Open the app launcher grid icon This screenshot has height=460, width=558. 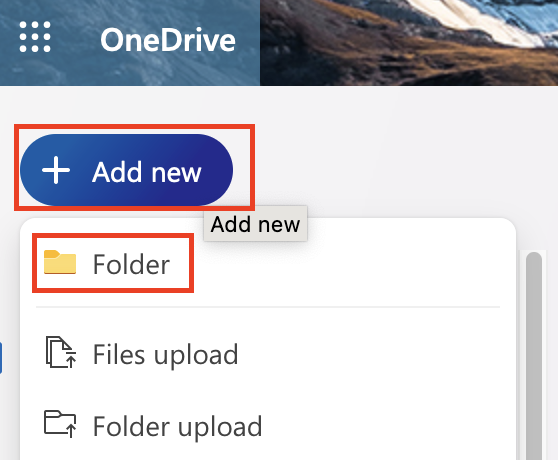(35, 37)
